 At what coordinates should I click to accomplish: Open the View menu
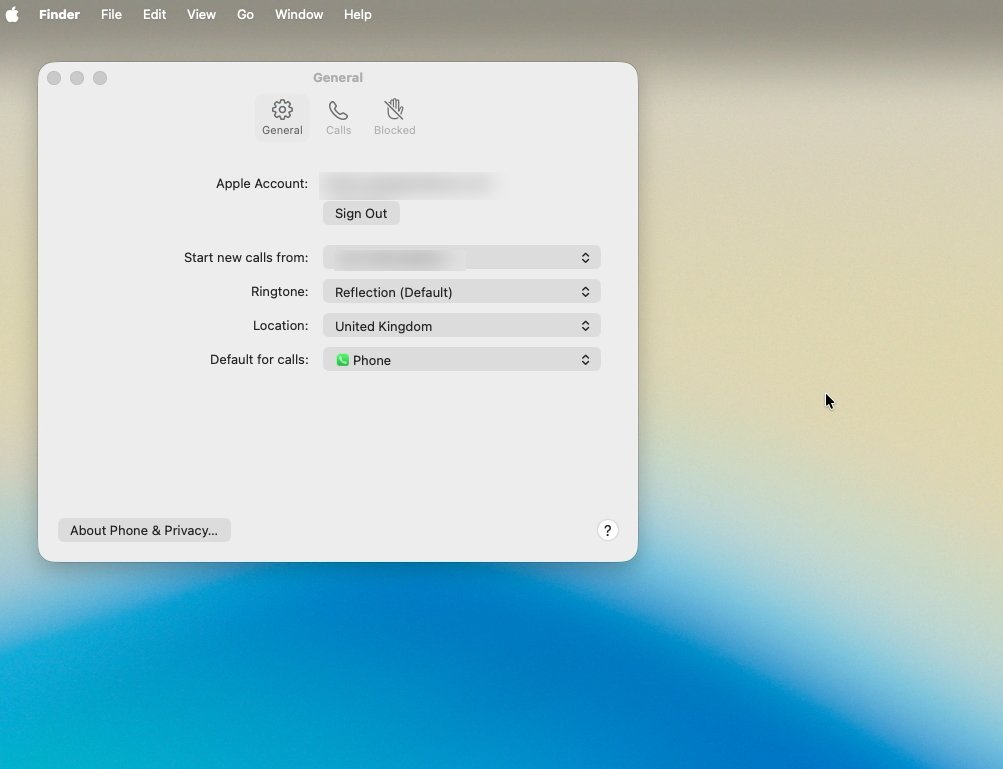pos(201,15)
